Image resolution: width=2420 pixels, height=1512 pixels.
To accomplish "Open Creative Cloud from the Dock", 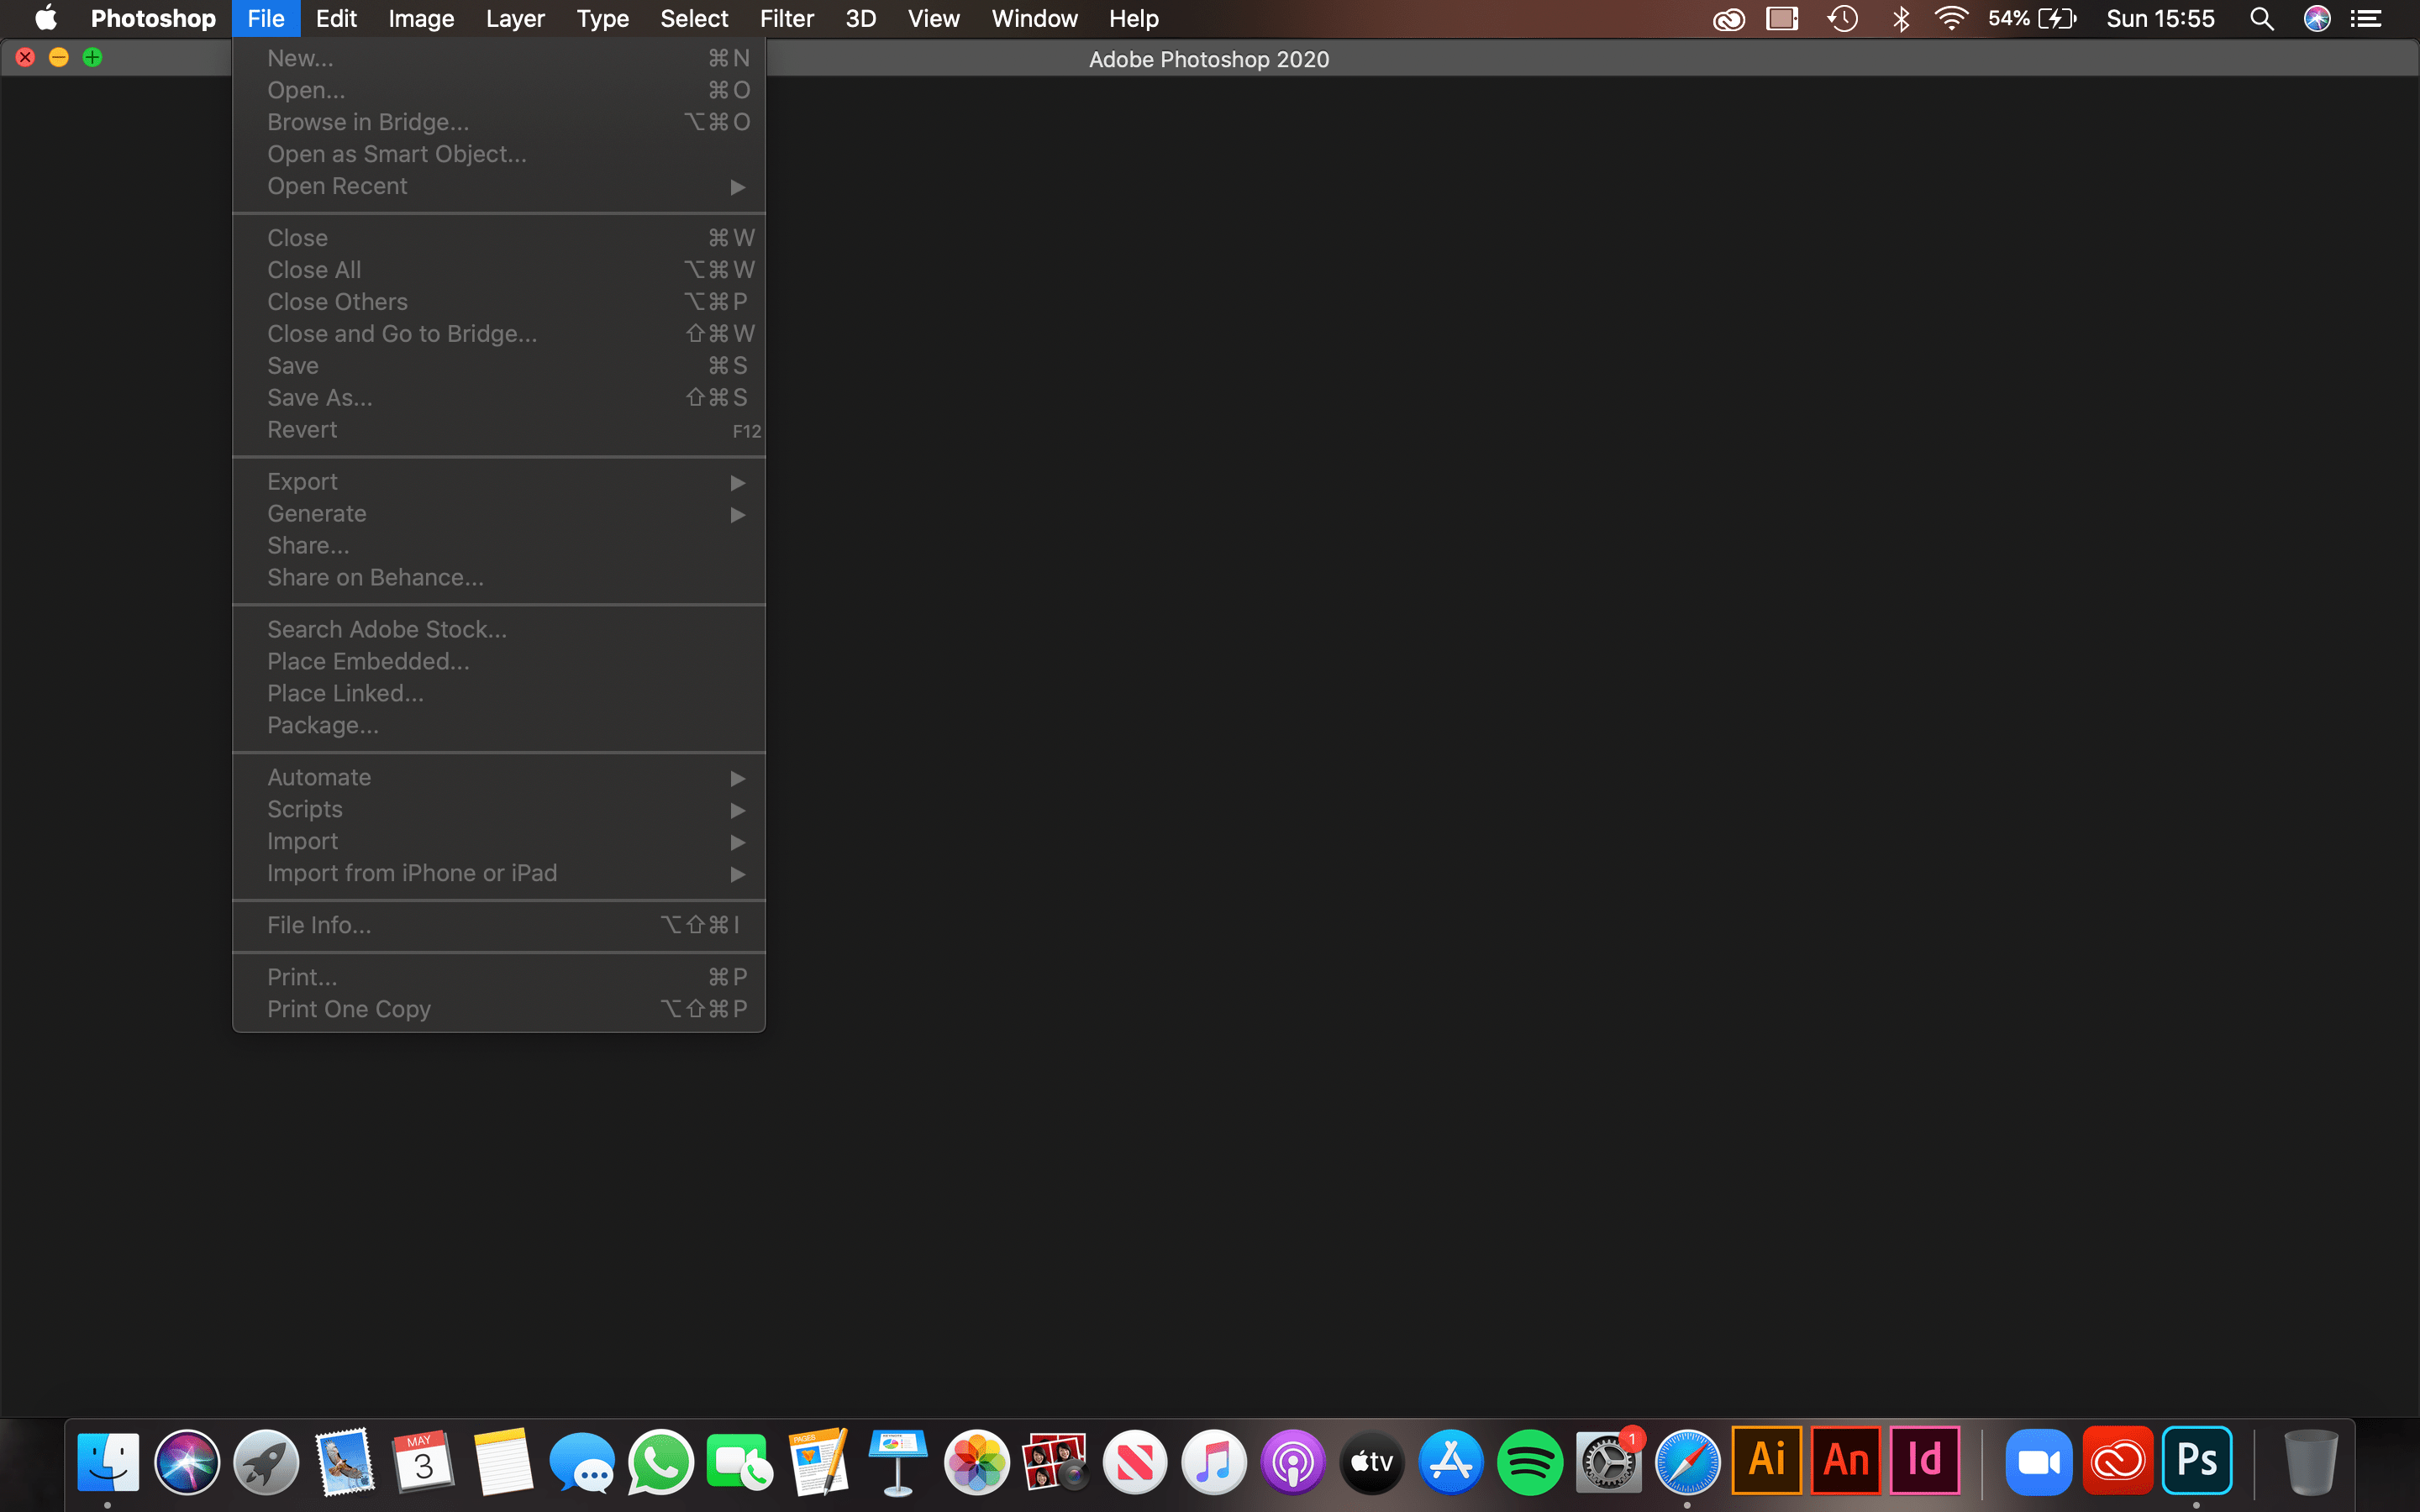I will click(x=2121, y=1460).
